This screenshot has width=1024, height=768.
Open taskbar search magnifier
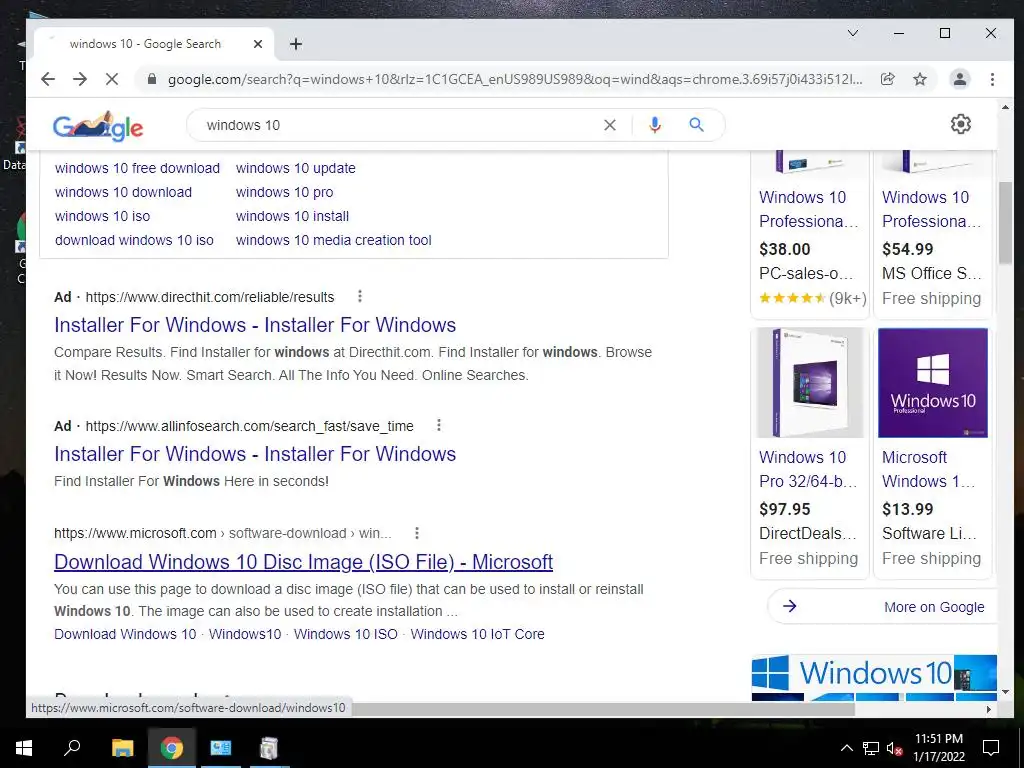coord(72,748)
